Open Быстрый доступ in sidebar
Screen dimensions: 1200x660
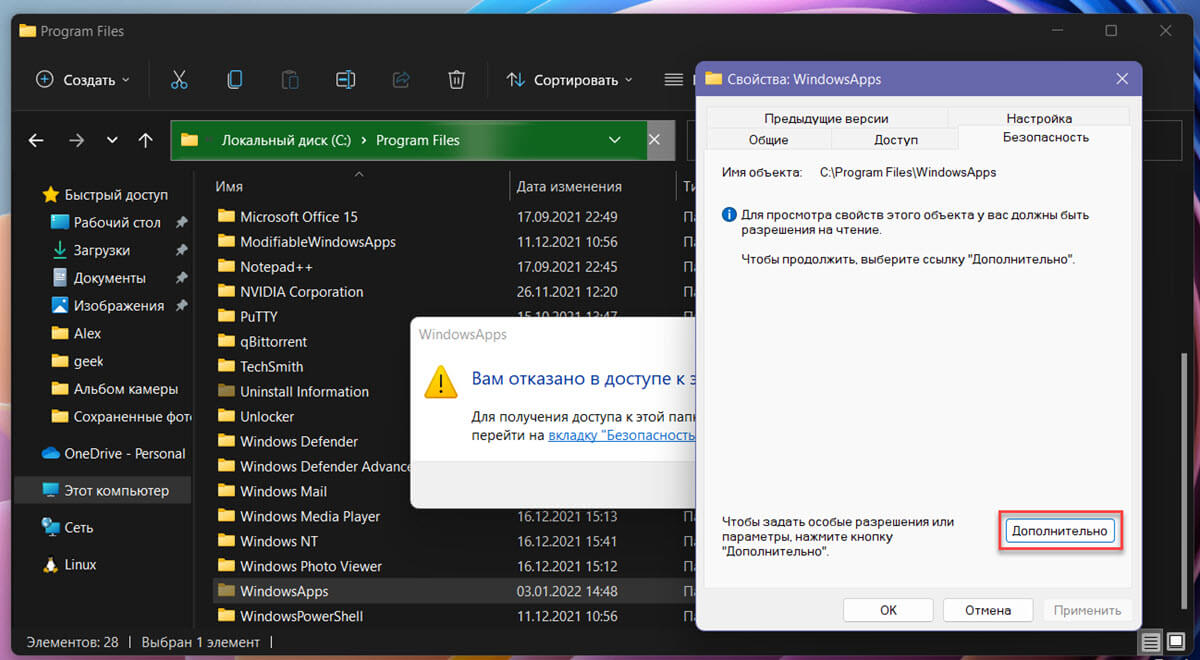(105, 195)
